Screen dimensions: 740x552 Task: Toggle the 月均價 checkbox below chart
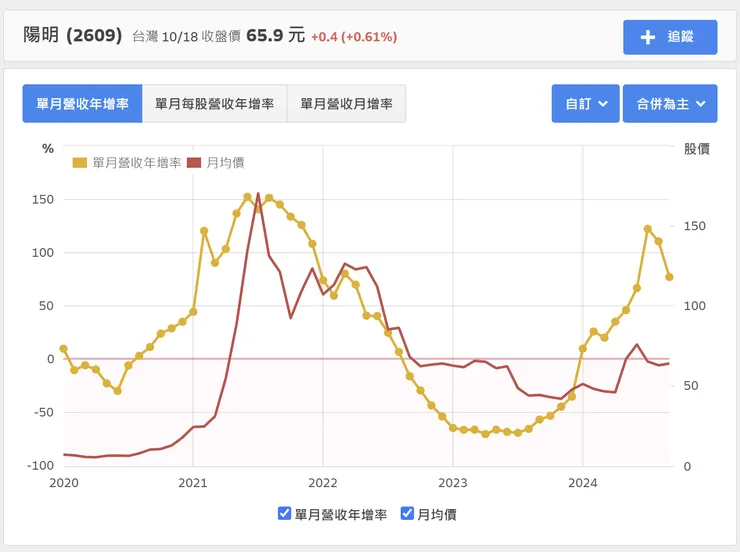coord(407,513)
